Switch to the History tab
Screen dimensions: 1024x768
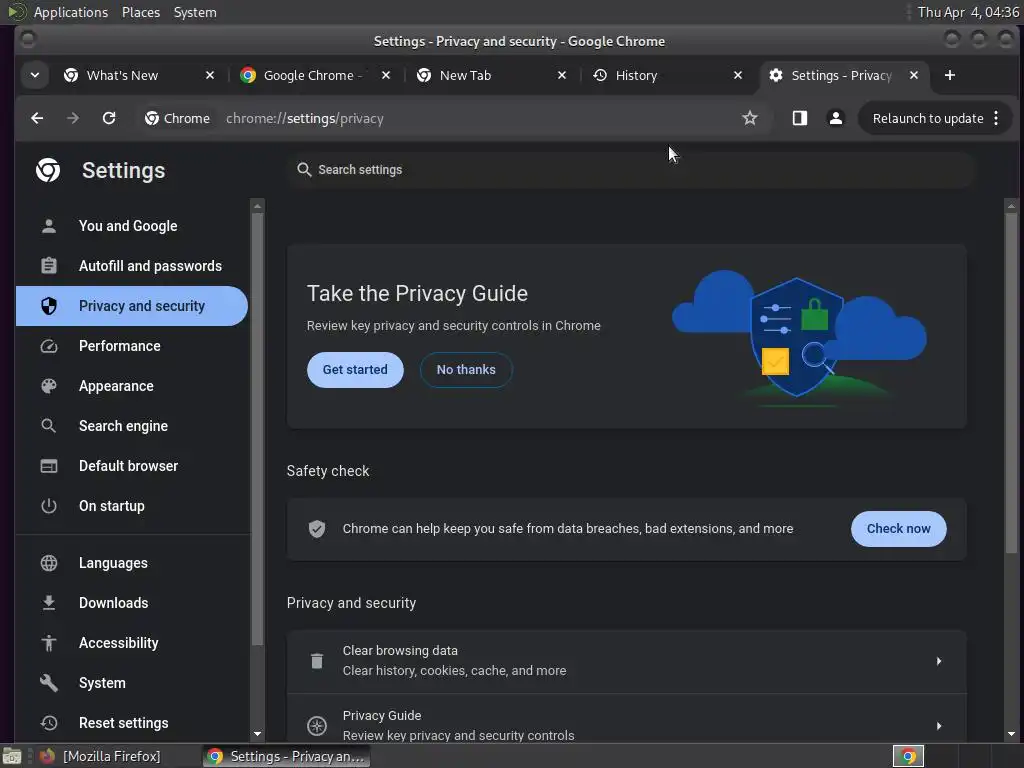click(636, 75)
